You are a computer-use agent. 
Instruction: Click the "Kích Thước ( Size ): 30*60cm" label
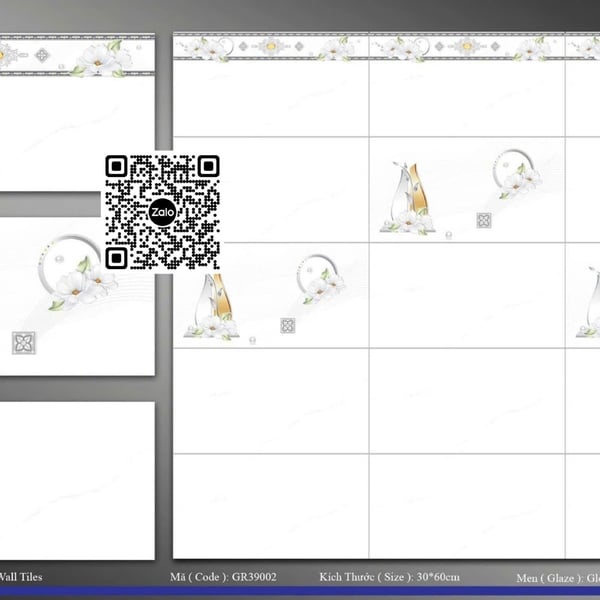click(x=389, y=577)
